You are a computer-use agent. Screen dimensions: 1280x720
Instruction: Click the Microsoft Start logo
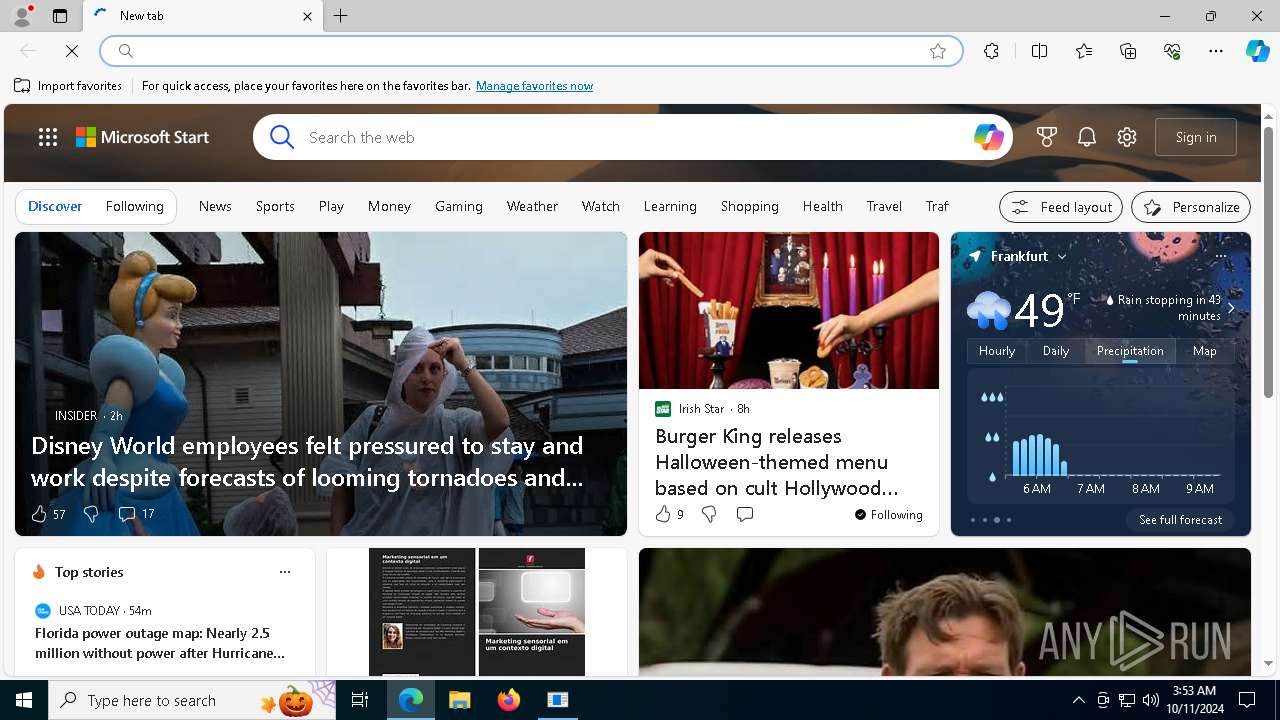(143, 137)
